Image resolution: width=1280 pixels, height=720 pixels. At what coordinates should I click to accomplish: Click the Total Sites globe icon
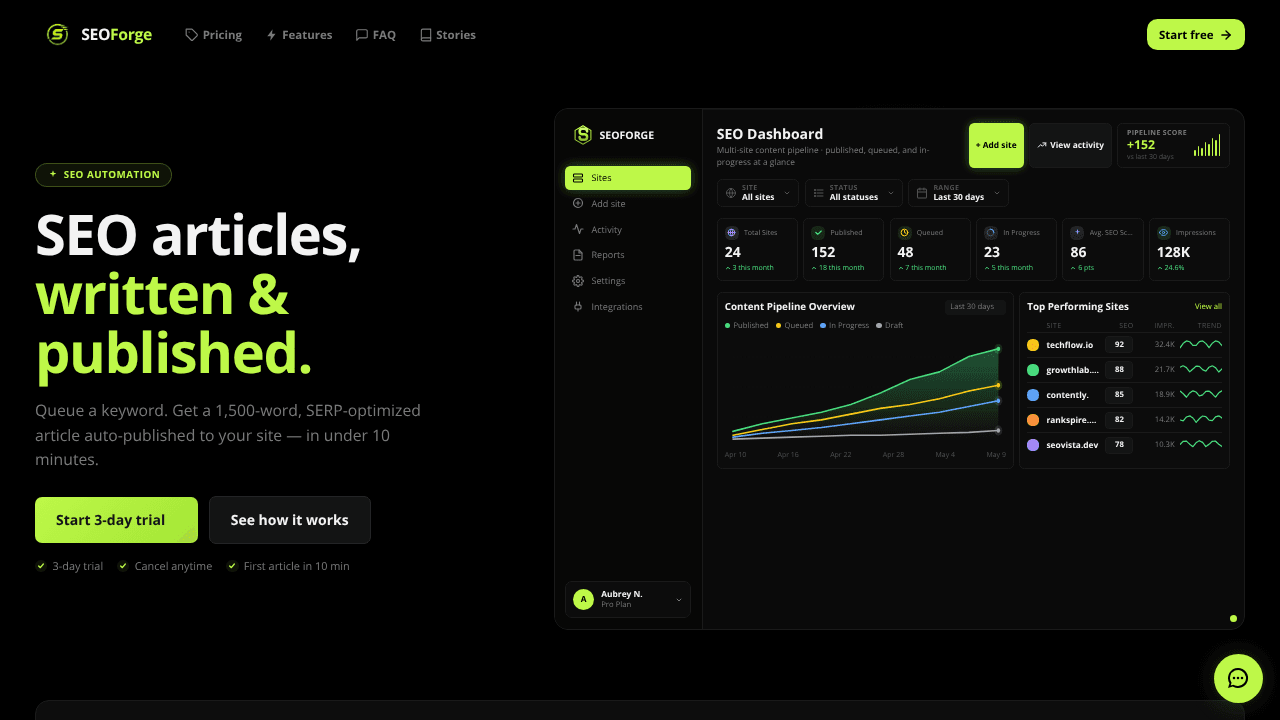(731, 232)
